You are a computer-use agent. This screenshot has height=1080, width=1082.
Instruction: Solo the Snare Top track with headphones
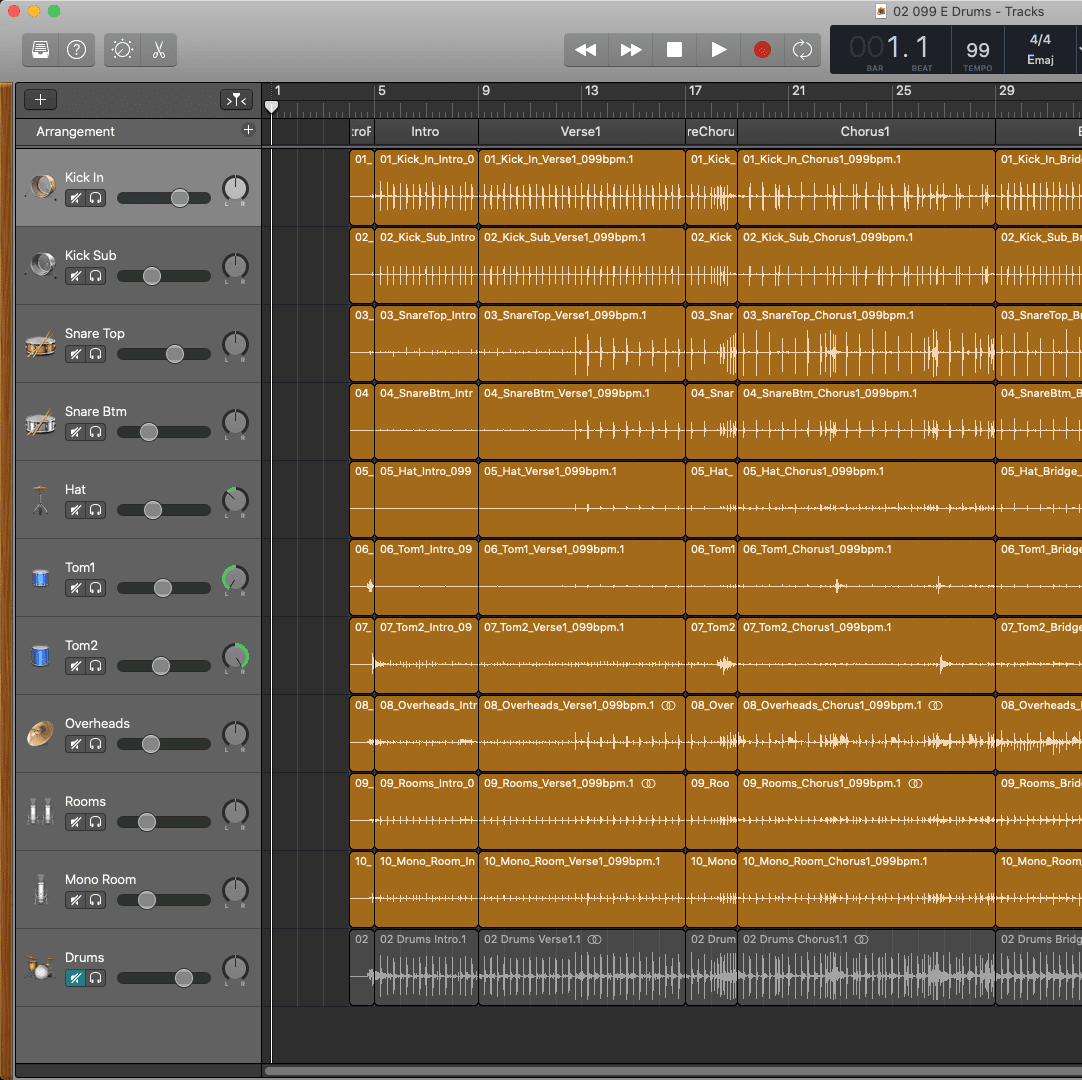click(96, 354)
